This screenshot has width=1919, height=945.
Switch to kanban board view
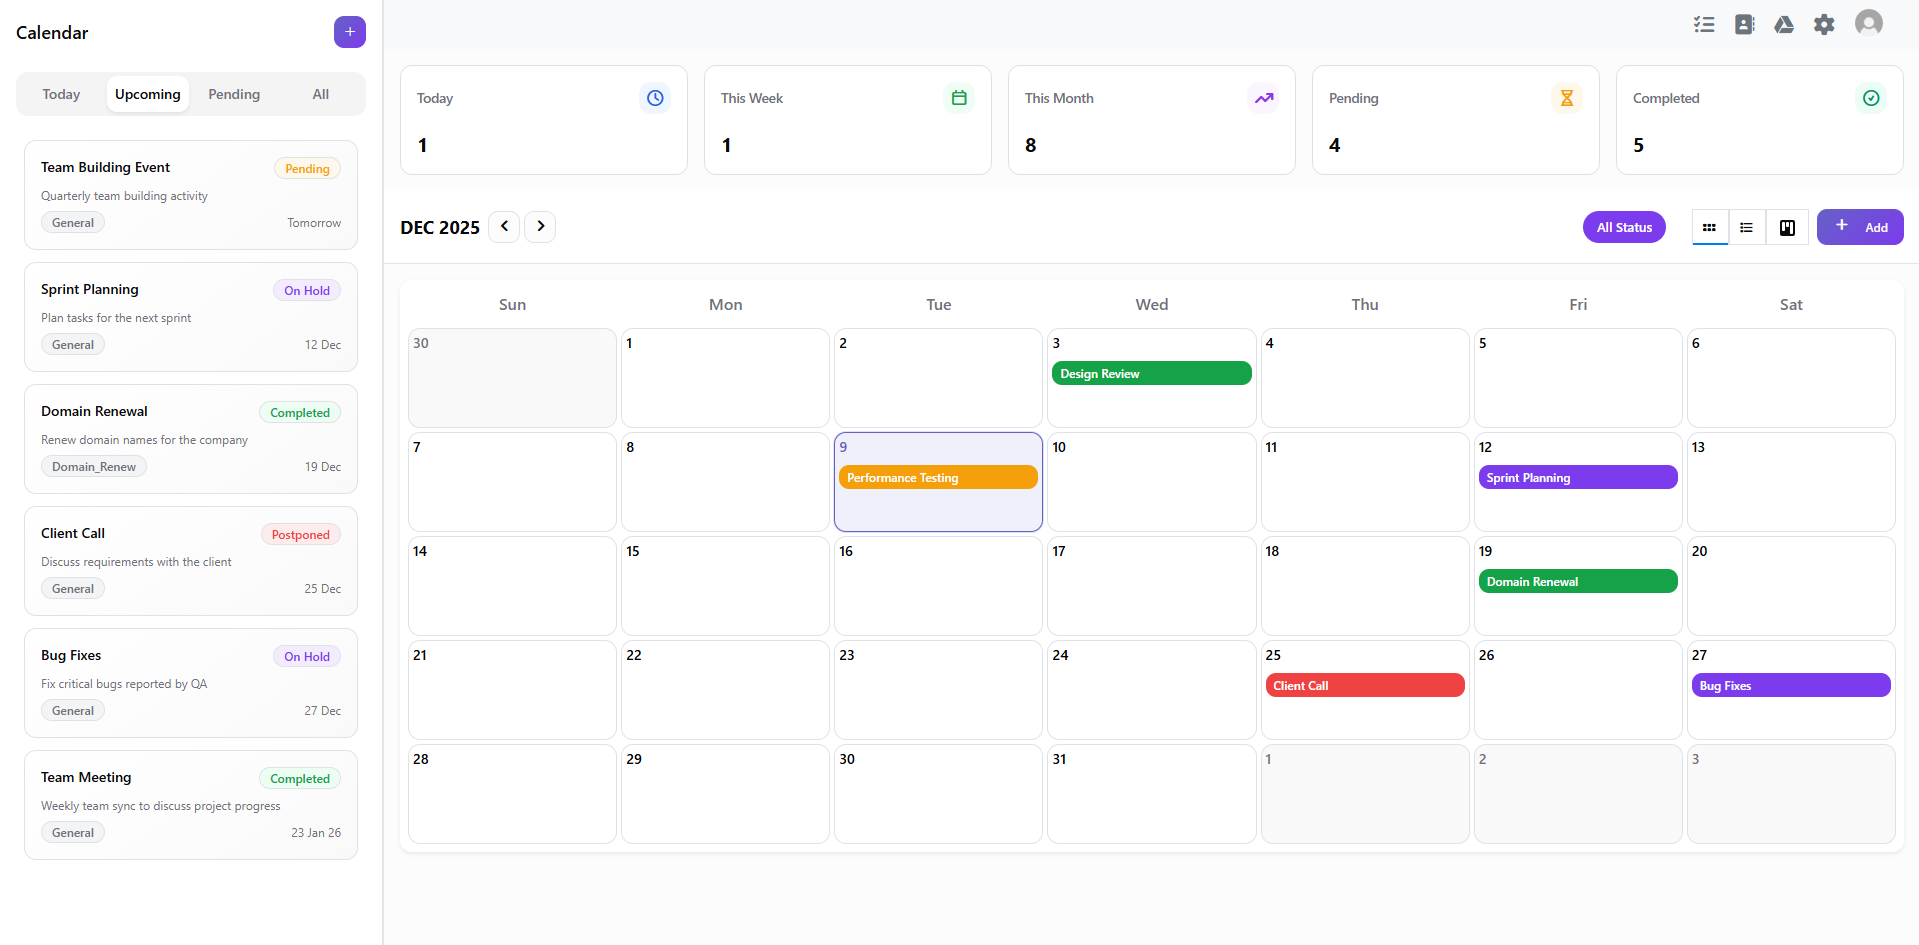[1787, 227]
